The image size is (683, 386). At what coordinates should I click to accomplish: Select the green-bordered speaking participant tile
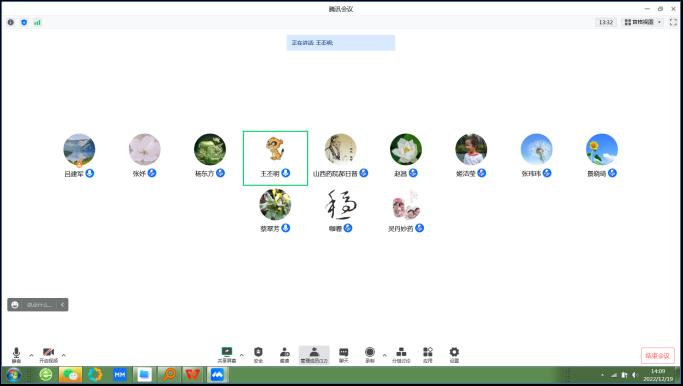275,158
